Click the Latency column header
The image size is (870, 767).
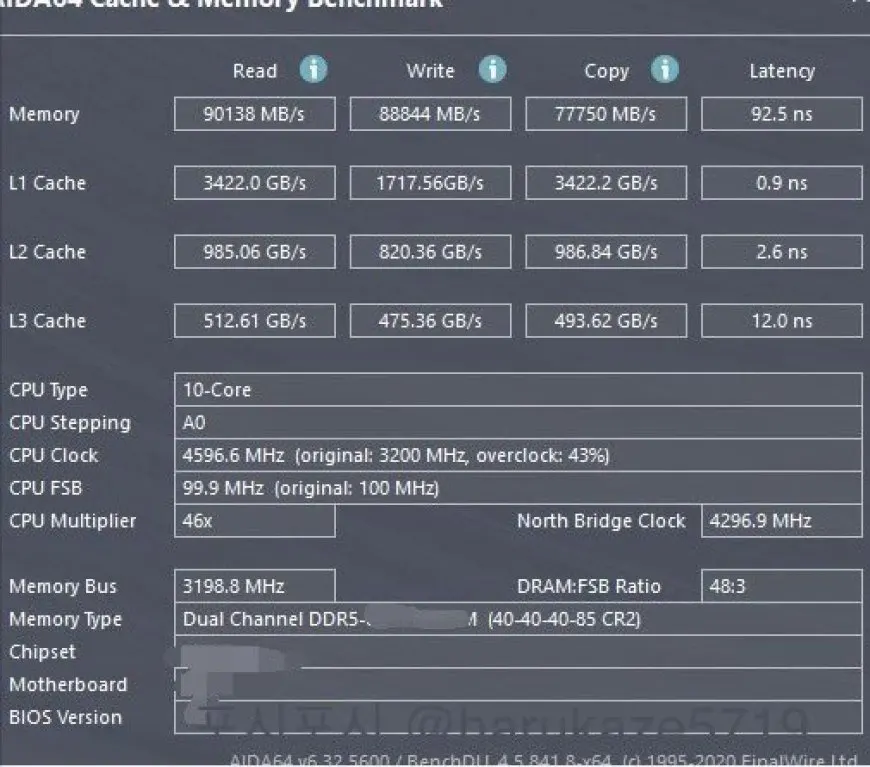click(x=782, y=71)
